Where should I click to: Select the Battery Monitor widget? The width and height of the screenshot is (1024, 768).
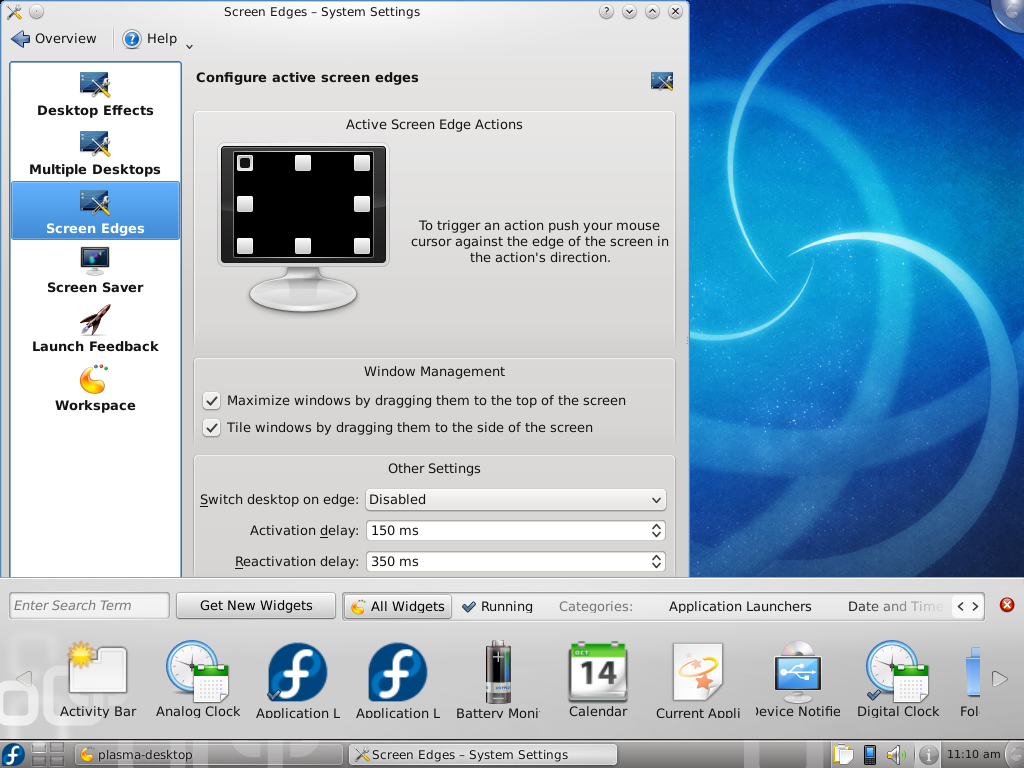tap(498, 679)
